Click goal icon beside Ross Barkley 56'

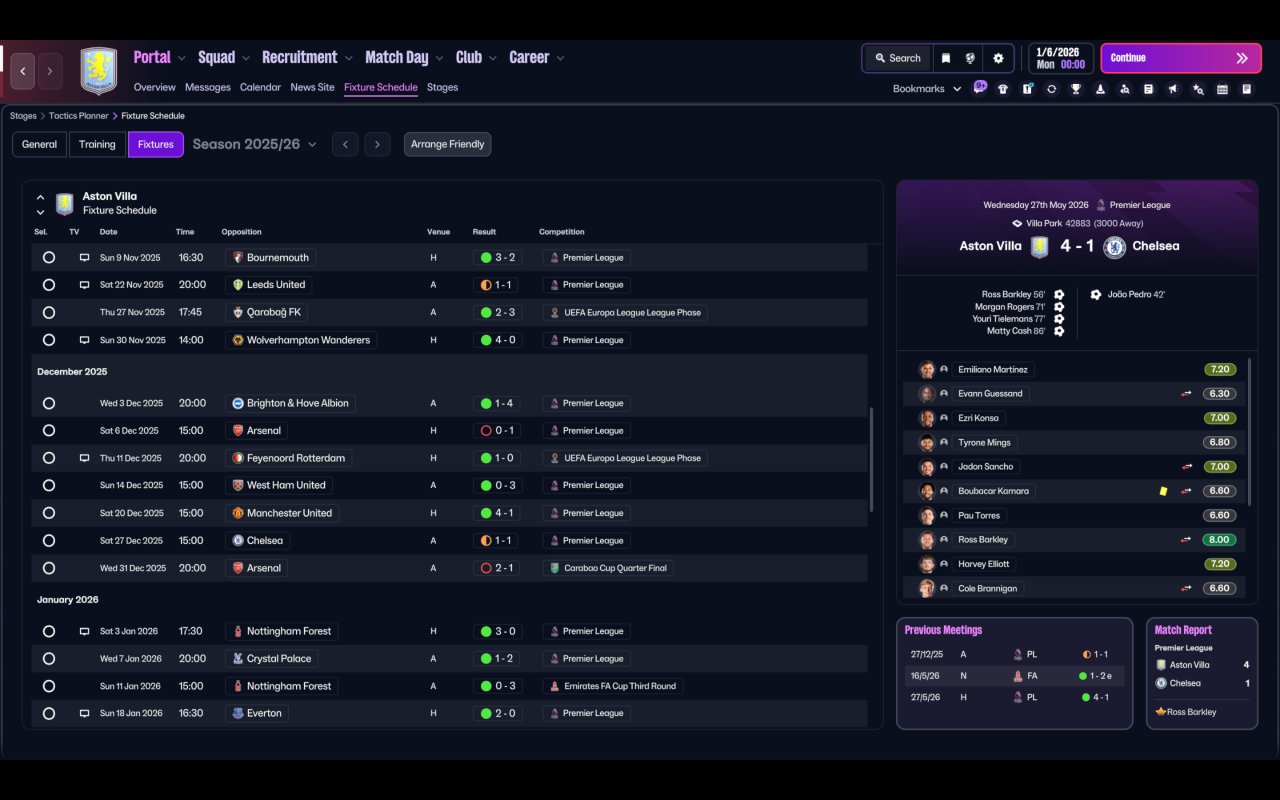click(1059, 295)
